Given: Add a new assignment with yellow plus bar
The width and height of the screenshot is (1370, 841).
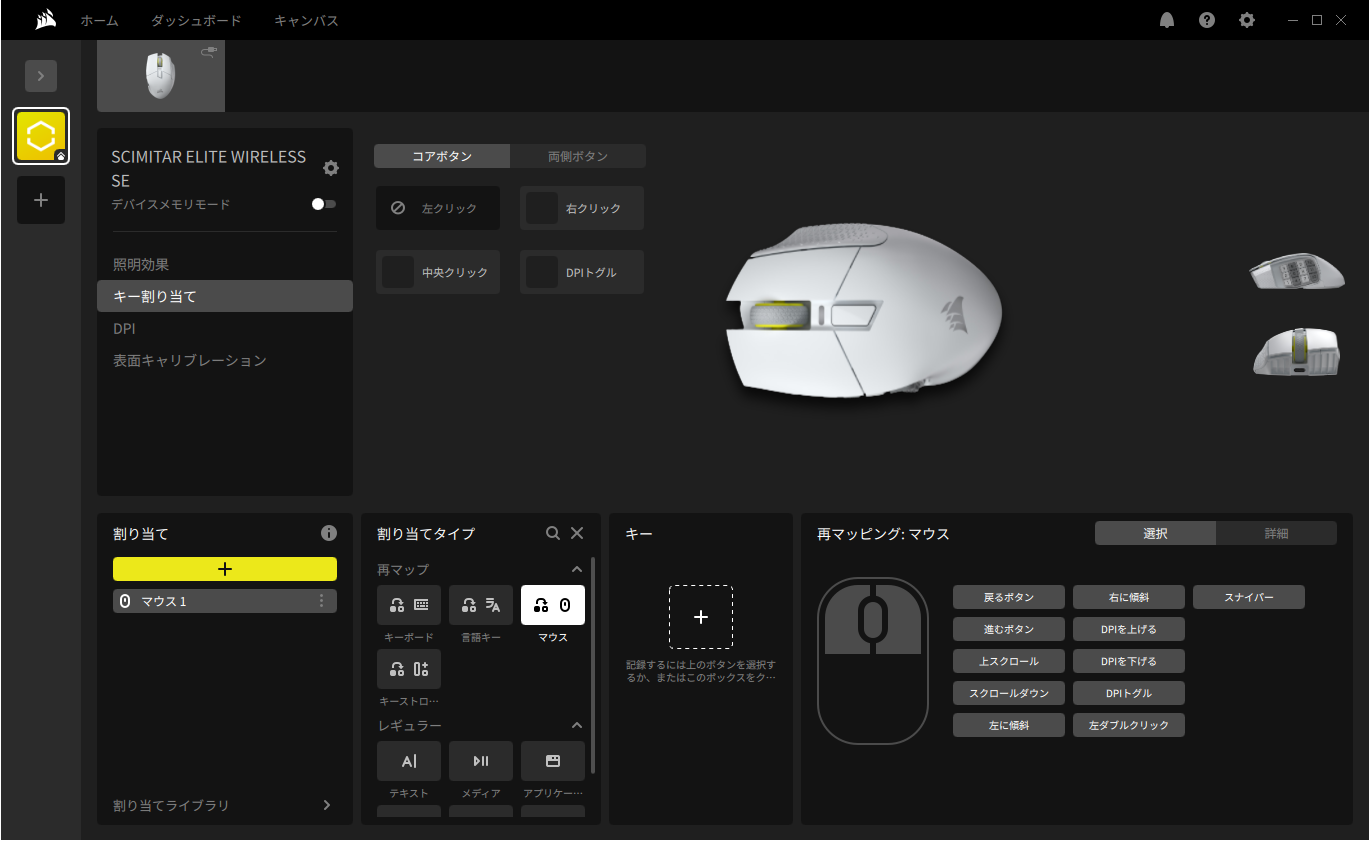Looking at the screenshot, I should point(225,569).
